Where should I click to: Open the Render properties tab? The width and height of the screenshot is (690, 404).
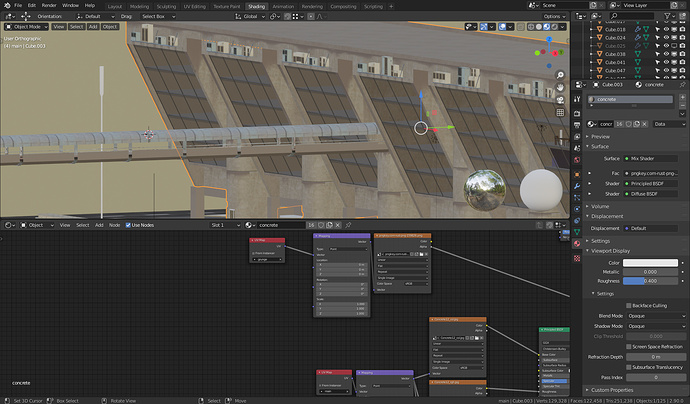pos(577,114)
